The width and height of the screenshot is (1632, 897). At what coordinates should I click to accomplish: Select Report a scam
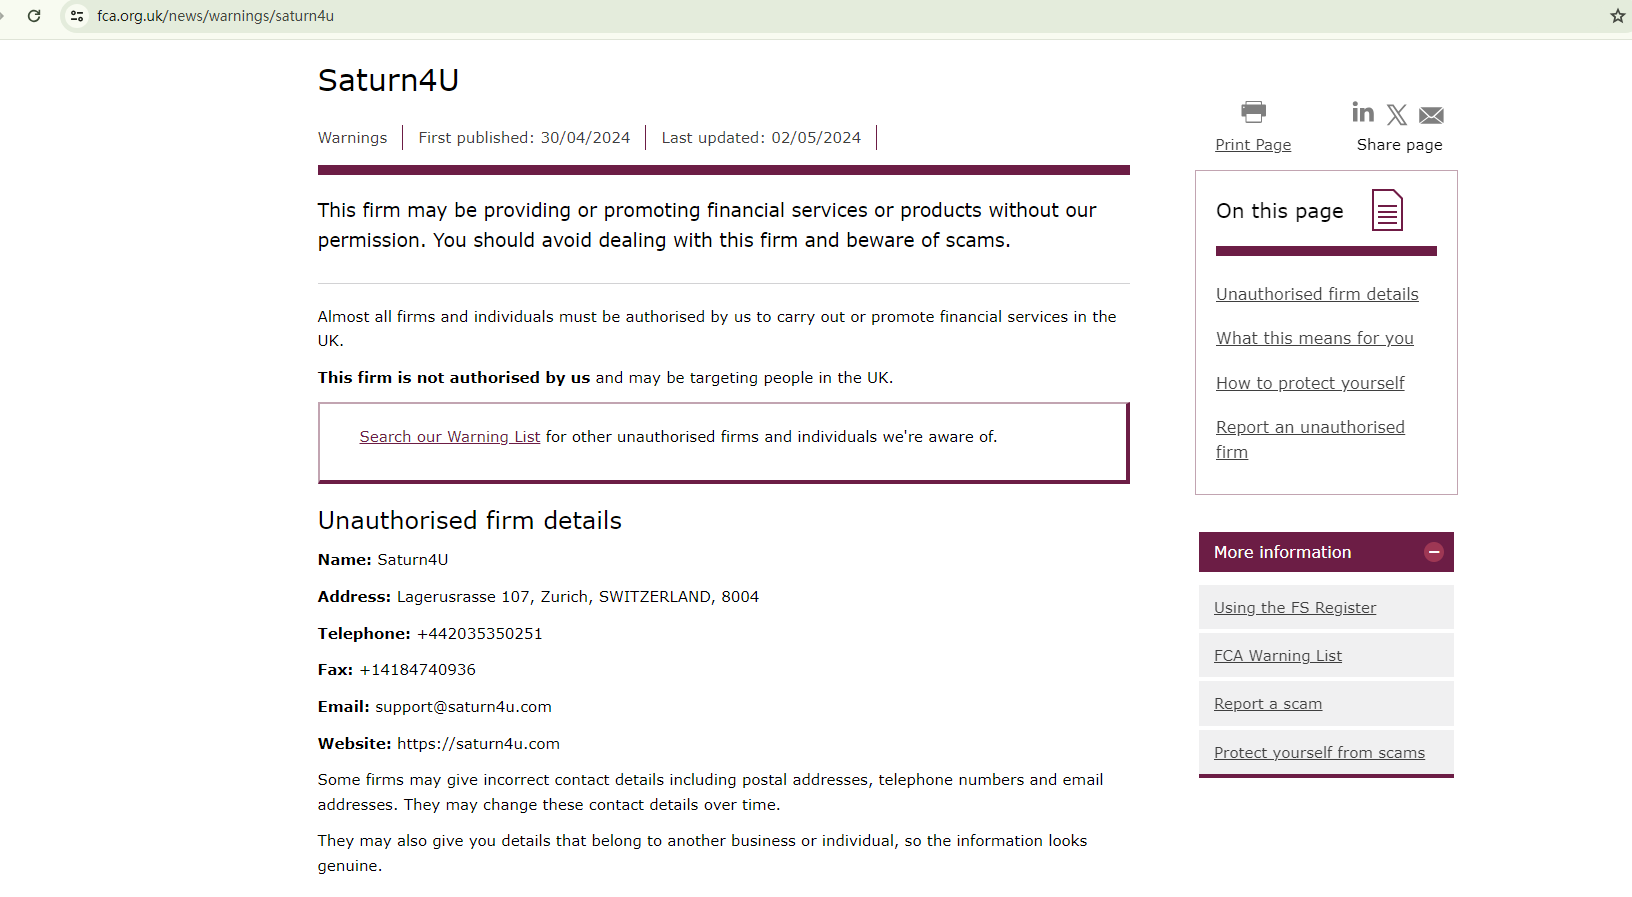1267,704
